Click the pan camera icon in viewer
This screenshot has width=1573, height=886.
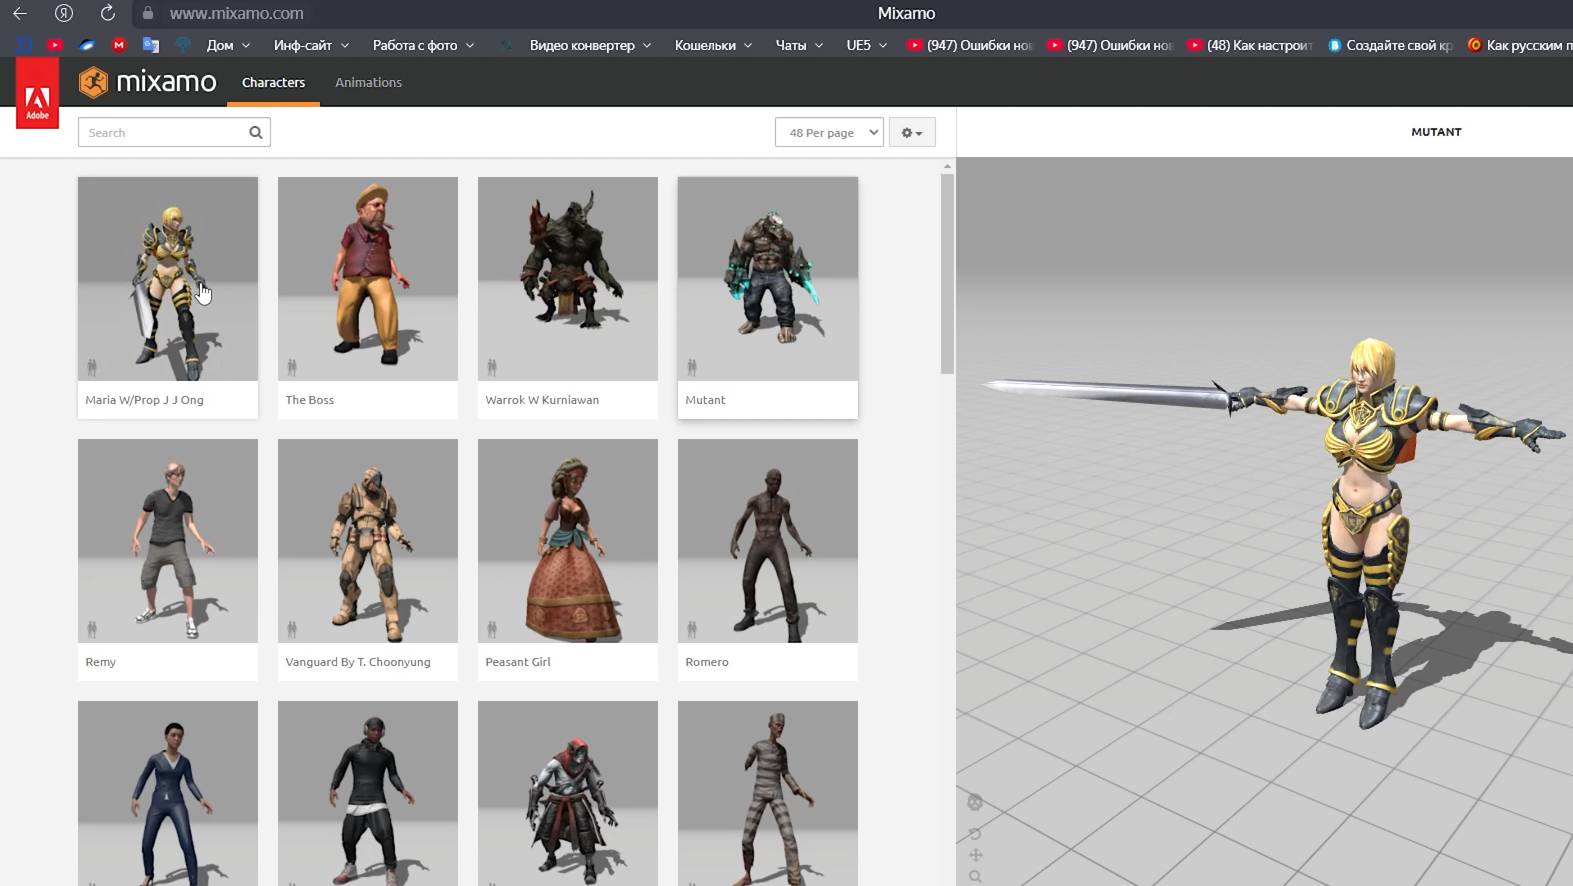click(x=975, y=855)
